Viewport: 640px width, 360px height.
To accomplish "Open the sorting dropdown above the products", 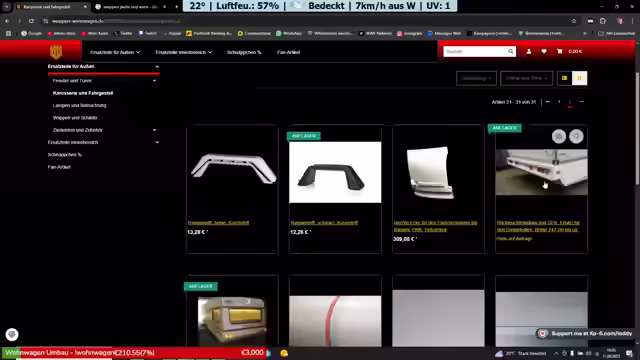I will (476, 78).
